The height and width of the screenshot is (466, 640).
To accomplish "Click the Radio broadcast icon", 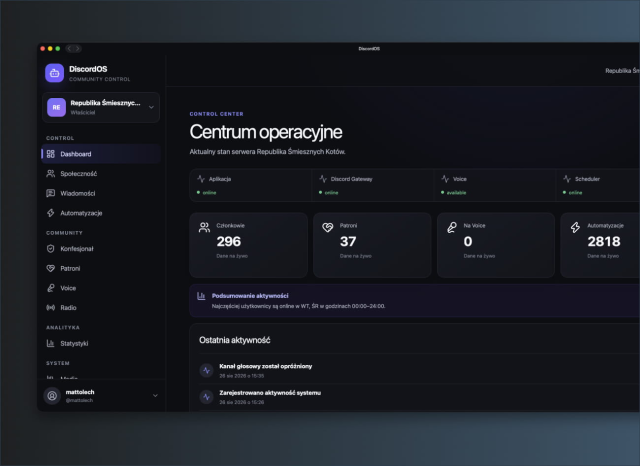I will click(51, 307).
